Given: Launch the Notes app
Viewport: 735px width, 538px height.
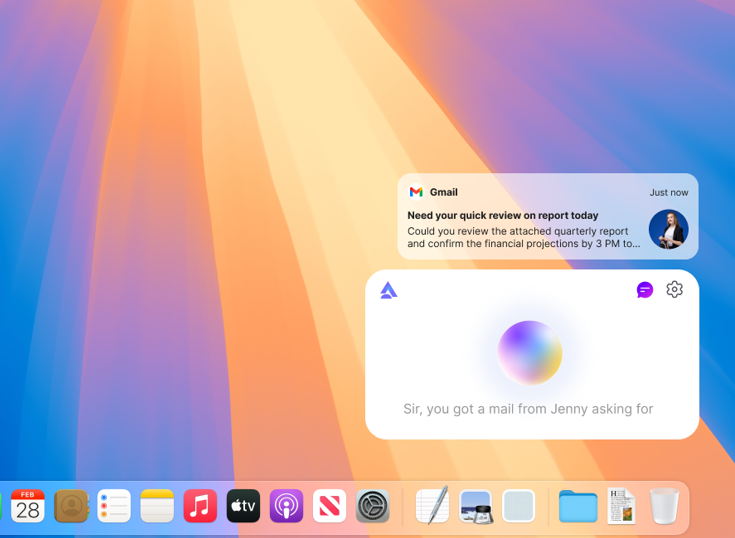Looking at the screenshot, I should pyautogui.click(x=157, y=506).
